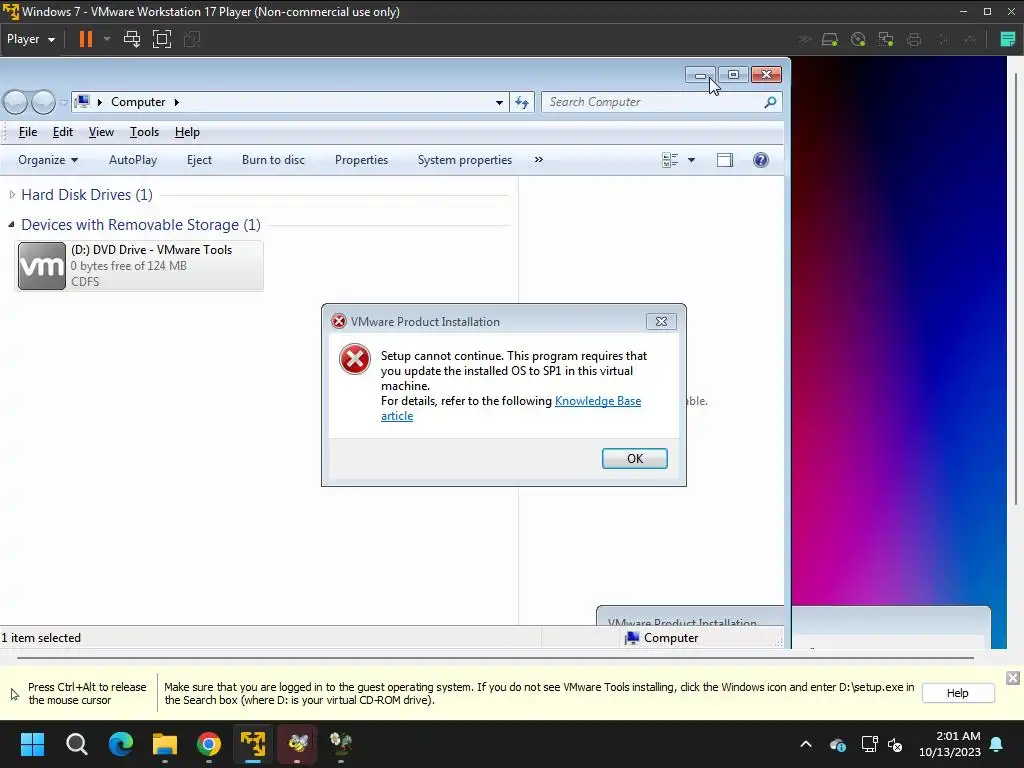Viewport: 1024px width, 768px height.
Task: Click AutoPlay in the command bar
Action: pos(133,160)
